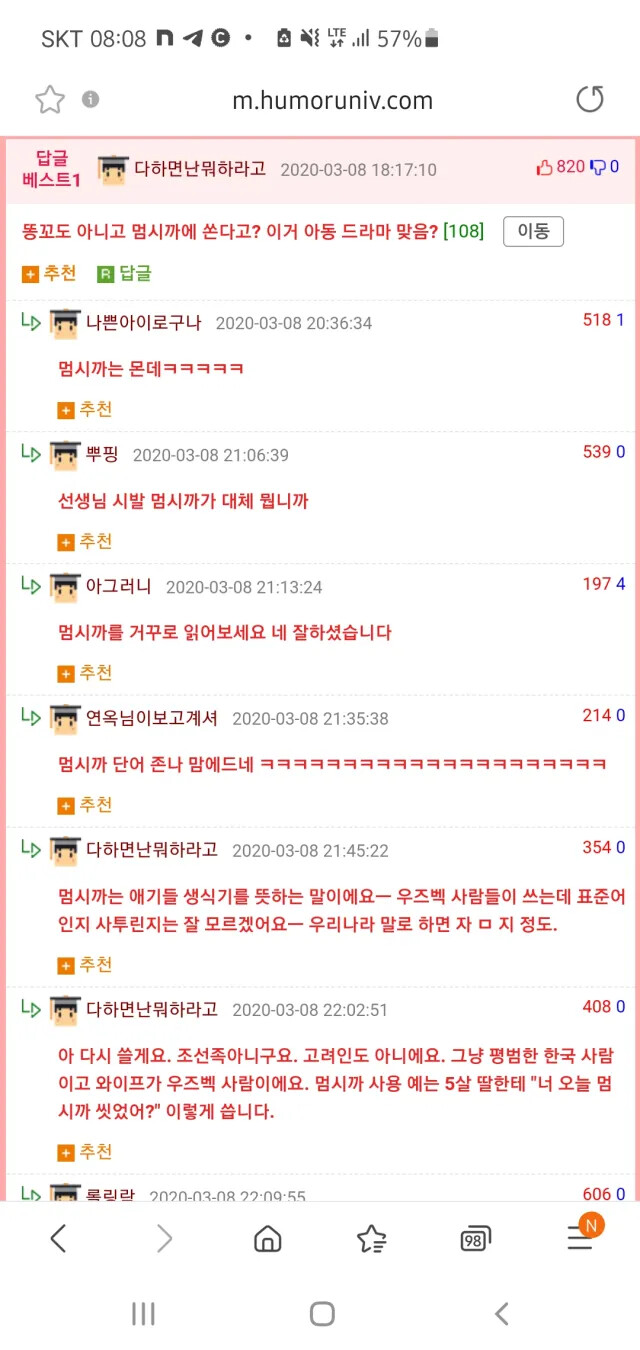640x1350 pixels.
Task: Reload the page with the refresh icon
Action: pos(590,99)
